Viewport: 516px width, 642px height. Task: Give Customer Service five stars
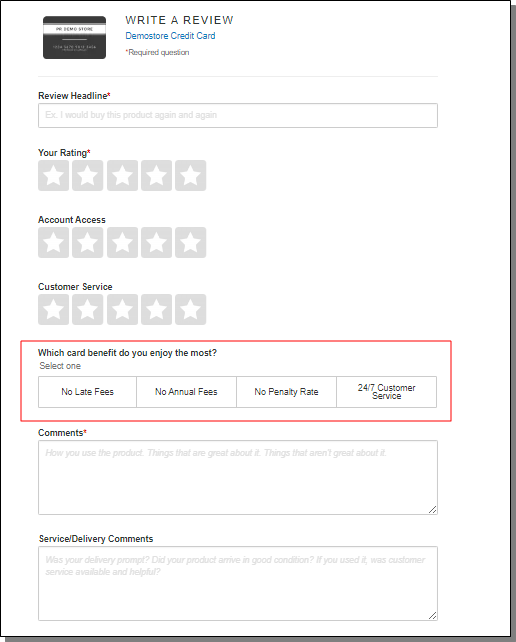click(x=190, y=310)
